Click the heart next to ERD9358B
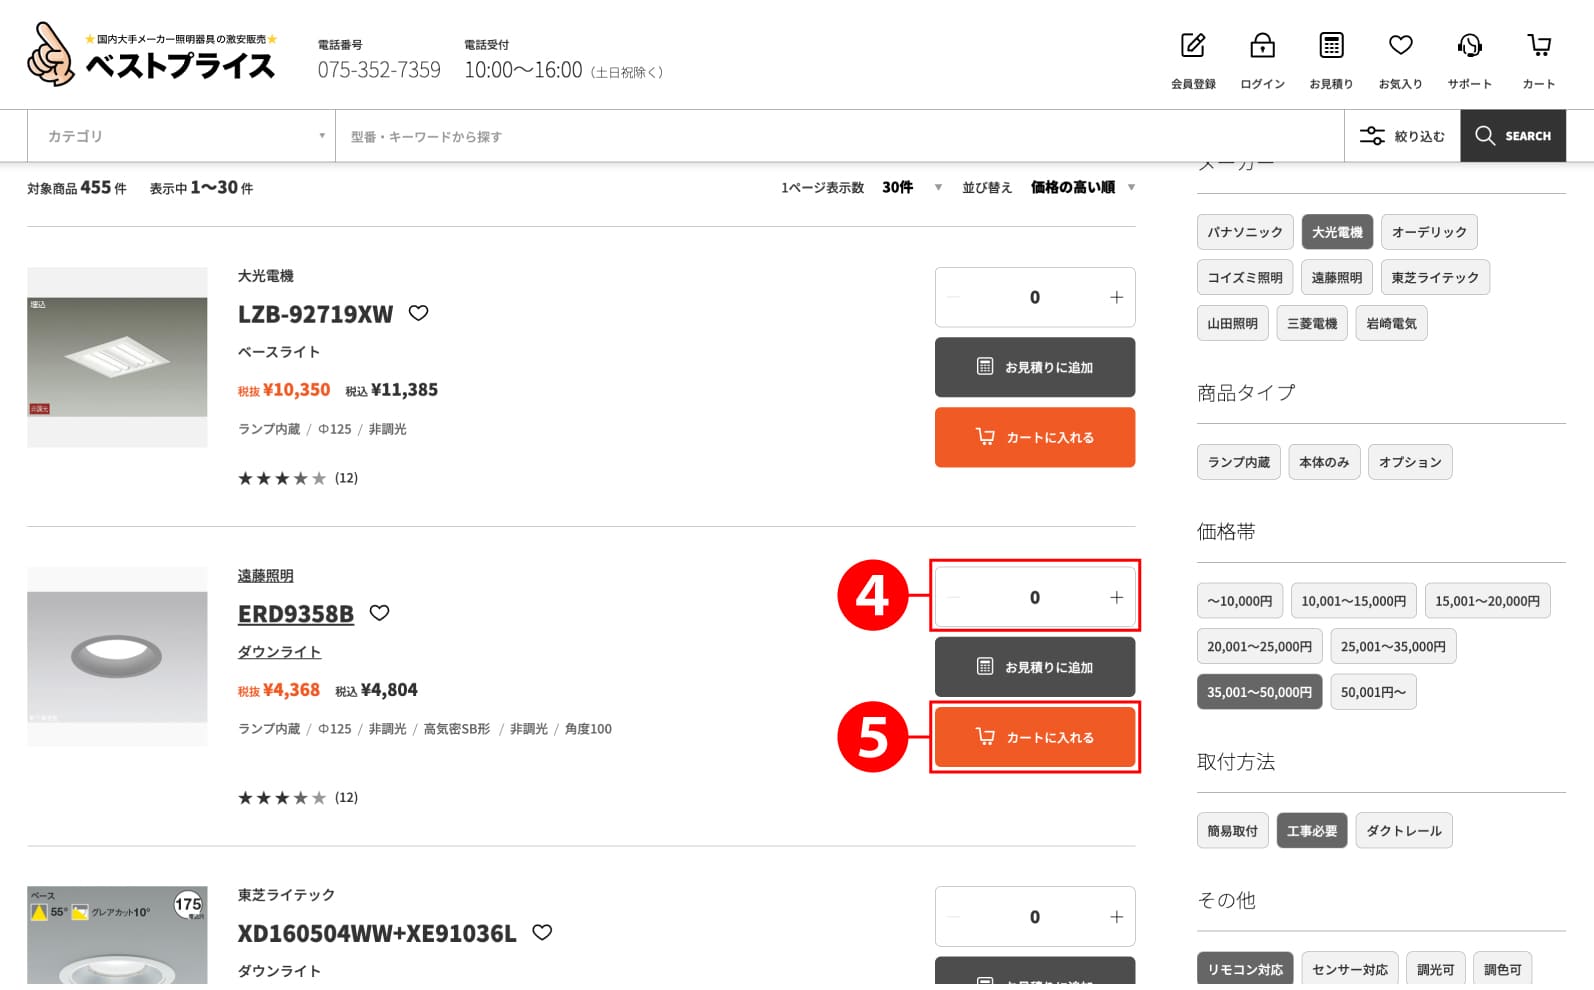Viewport: 1594px width, 990px height. pos(380,613)
